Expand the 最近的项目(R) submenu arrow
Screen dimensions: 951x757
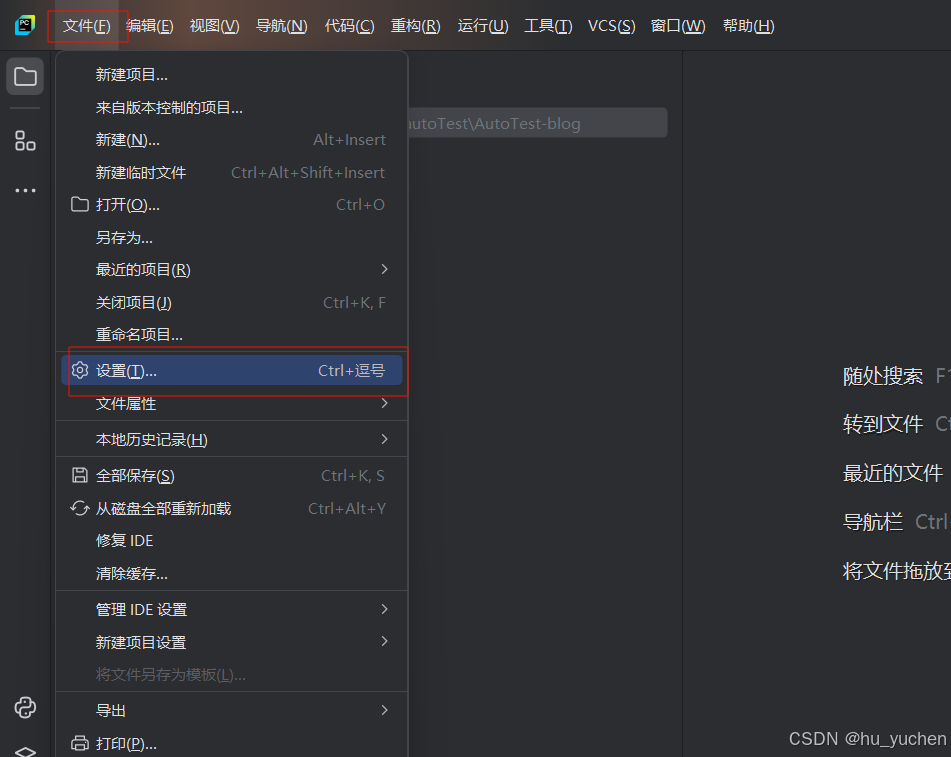(x=385, y=269)
